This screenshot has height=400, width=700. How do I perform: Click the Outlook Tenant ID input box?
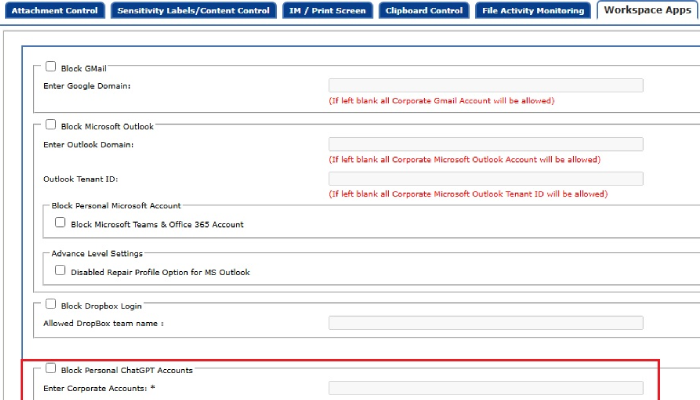coord(485,178)
